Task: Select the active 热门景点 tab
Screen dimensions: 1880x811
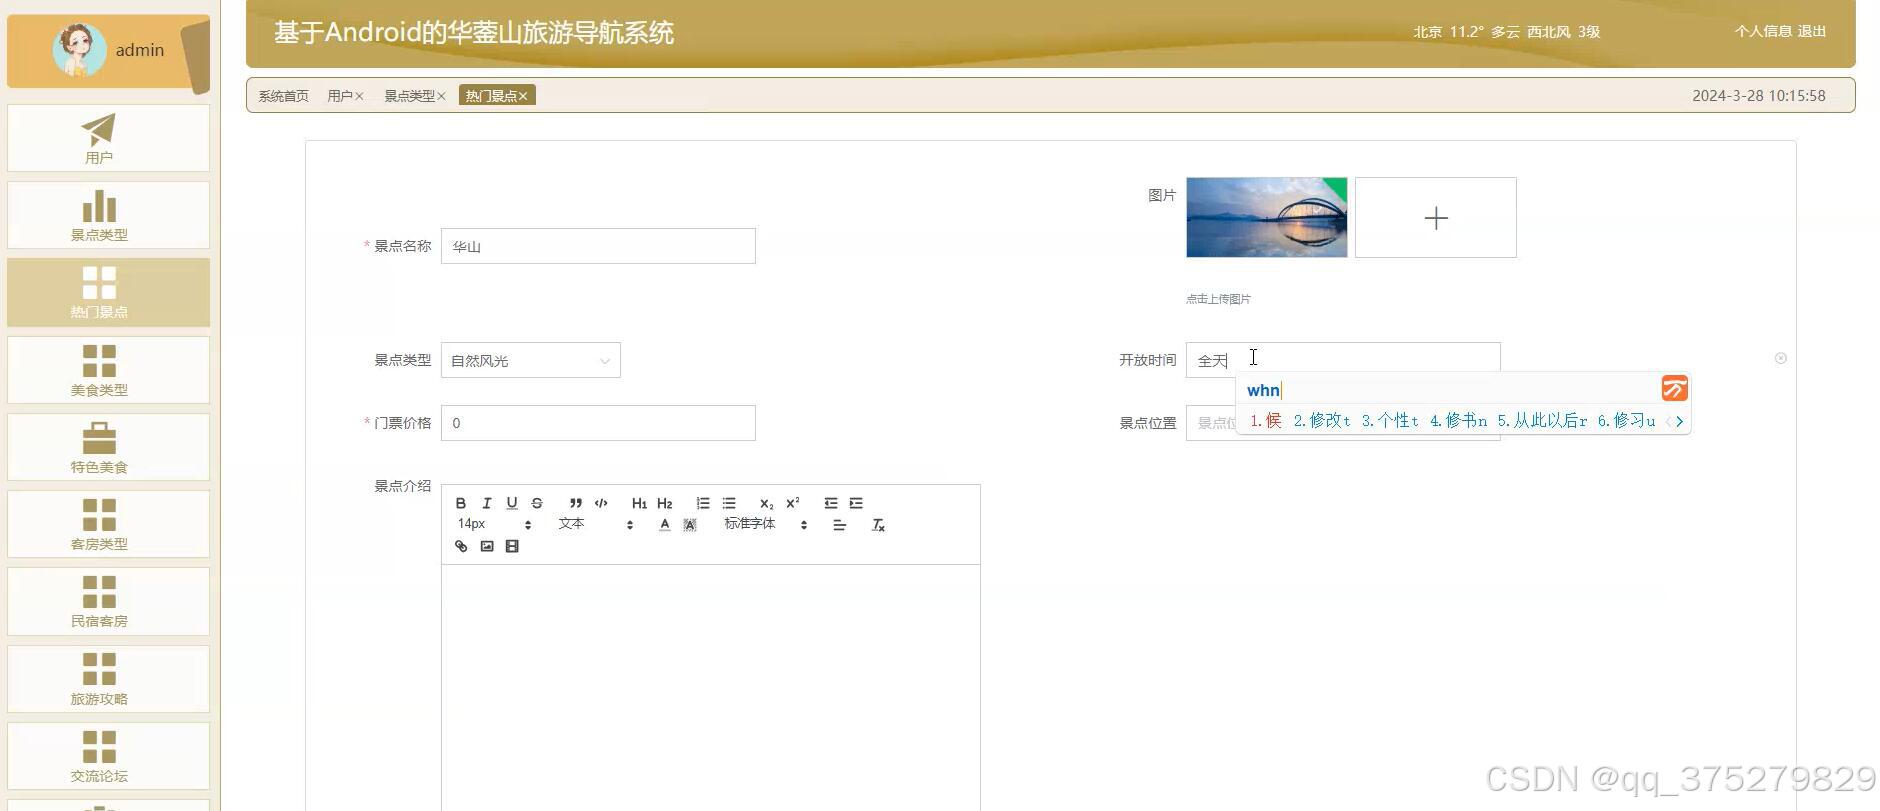Action: pos(498,95)
